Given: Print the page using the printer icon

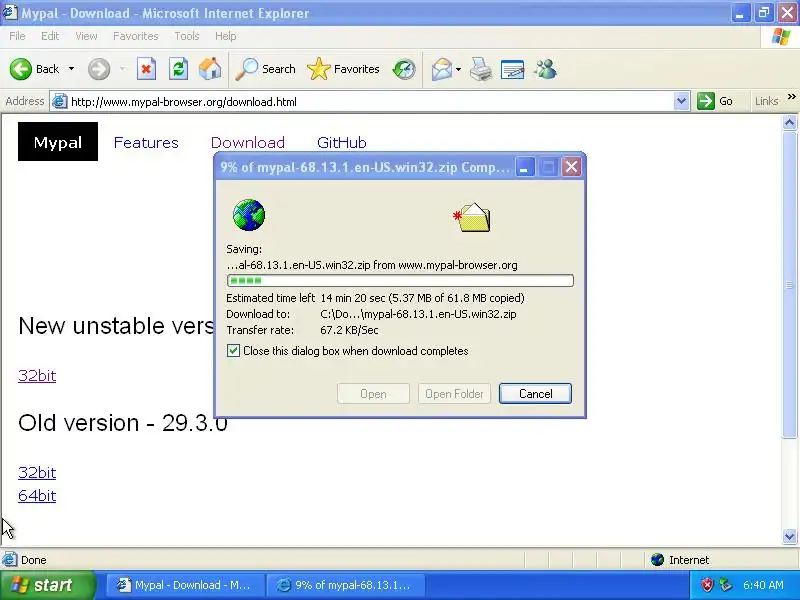Looking at the screenshot, I should click(481, 69).
